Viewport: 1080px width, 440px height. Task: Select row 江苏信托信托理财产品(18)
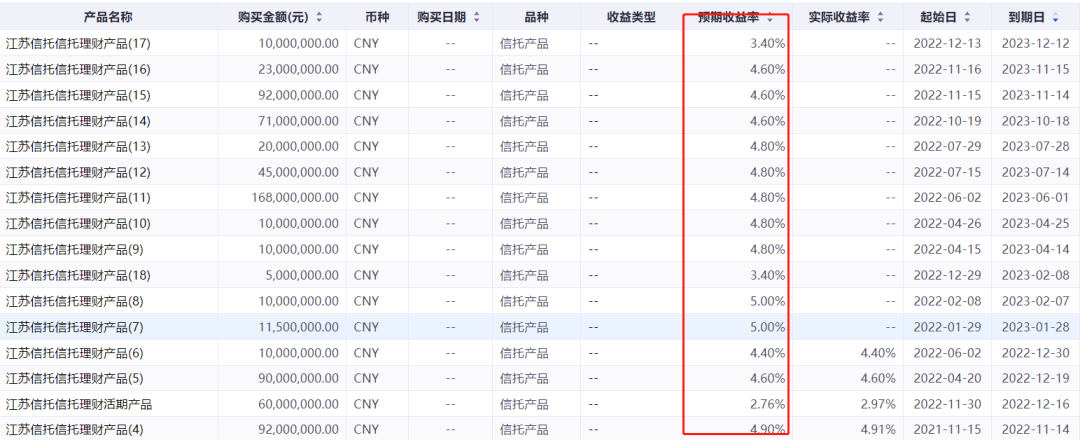tap(540, 275)
